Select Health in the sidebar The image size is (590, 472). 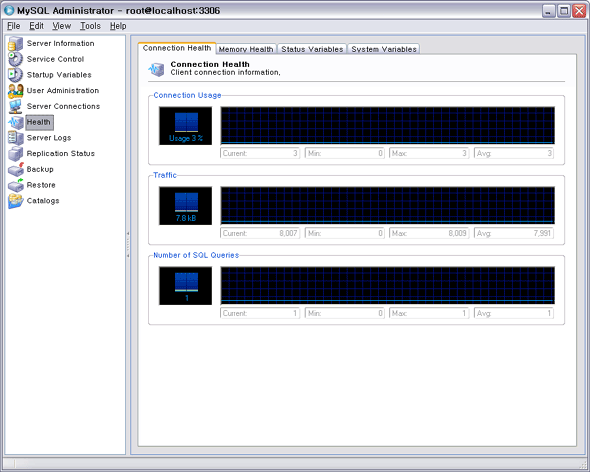coord(39,122)
